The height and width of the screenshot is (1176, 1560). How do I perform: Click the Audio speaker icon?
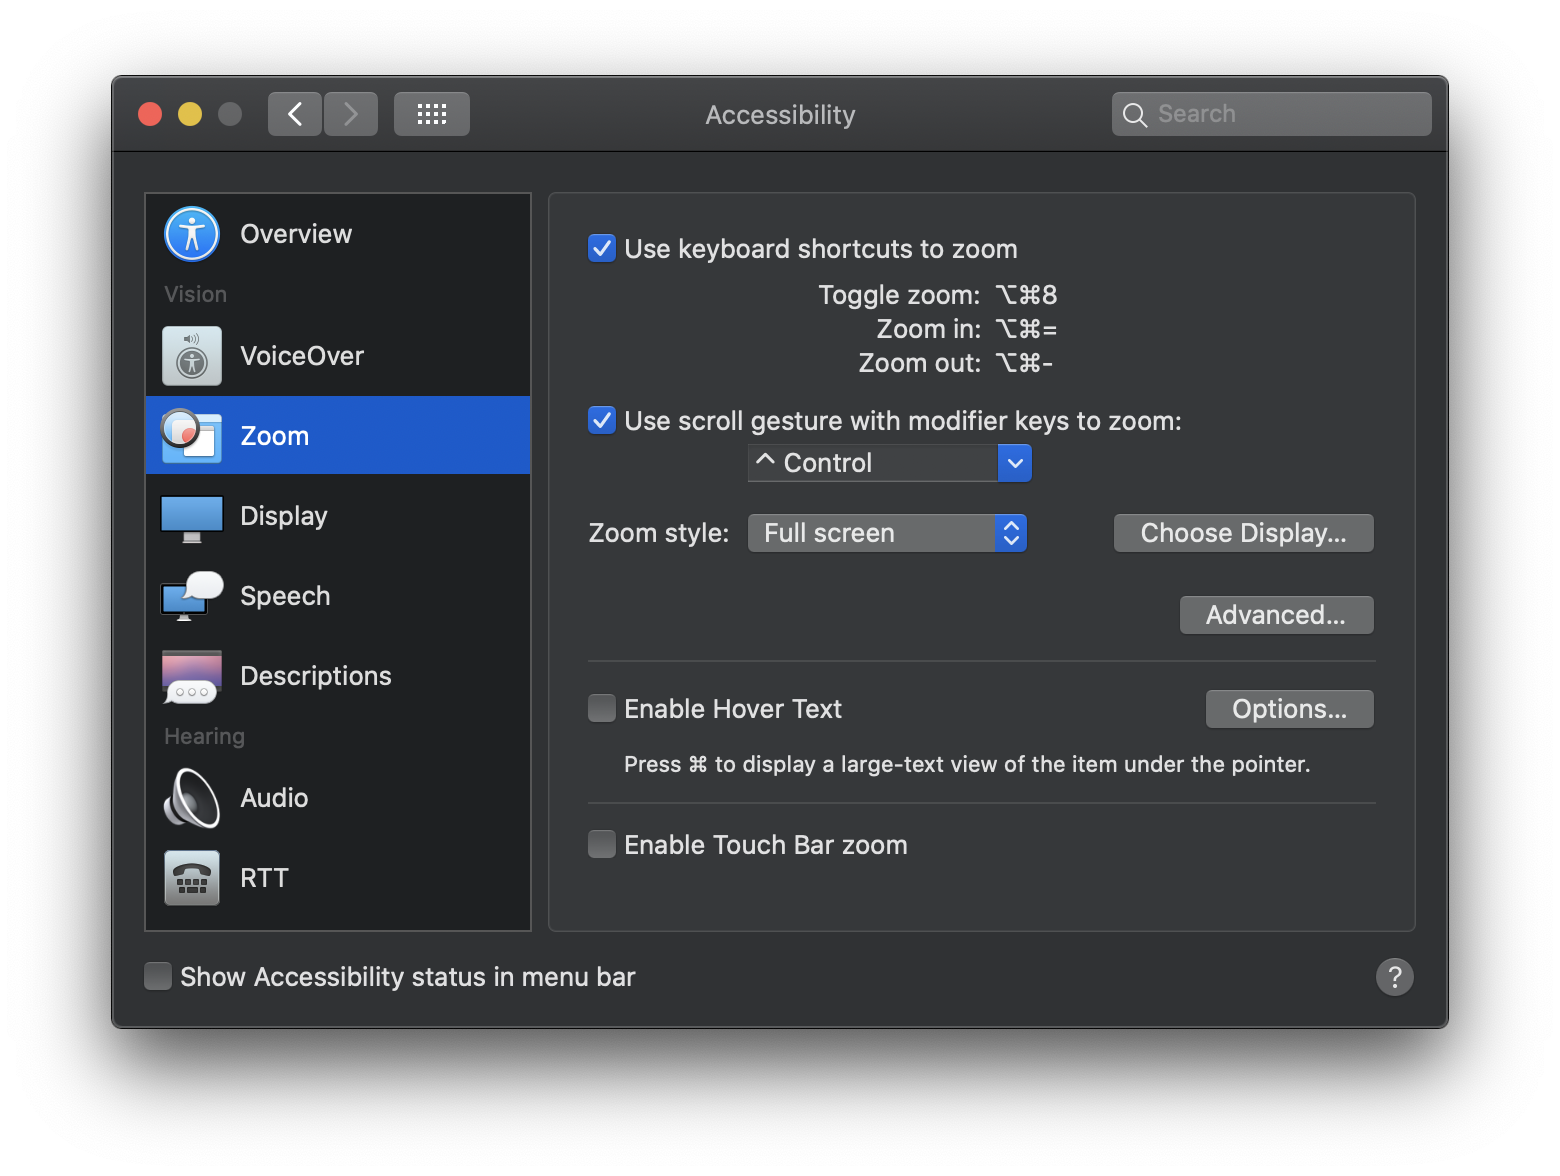click(x=191, y=798)
